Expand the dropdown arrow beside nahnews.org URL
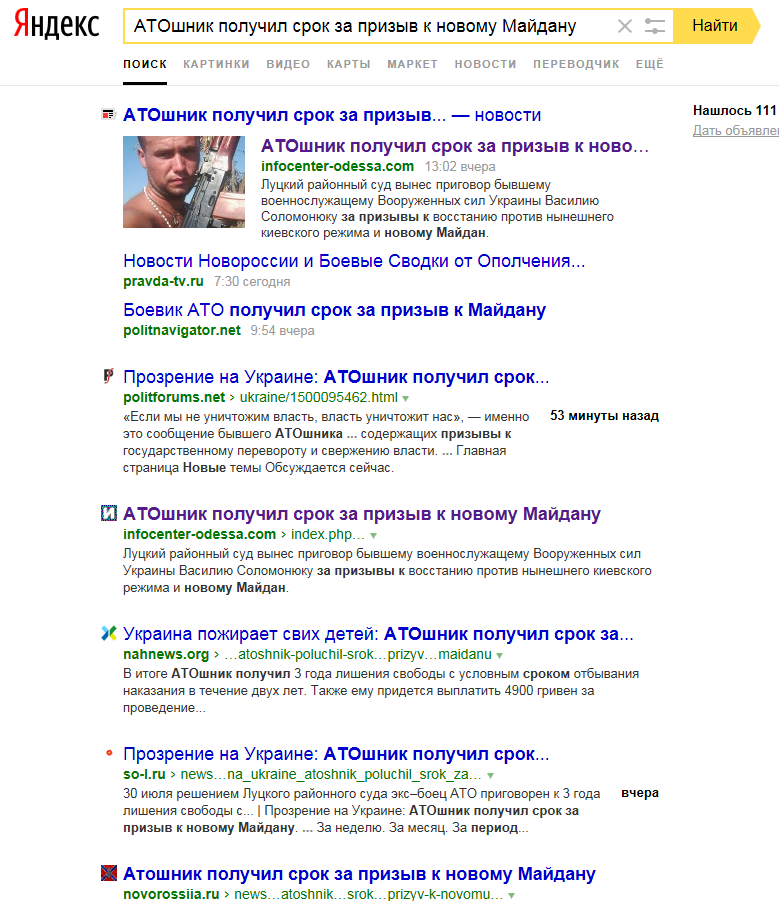Screen dimensions: 779x901 pyautogui.click(x=499, y=656)
